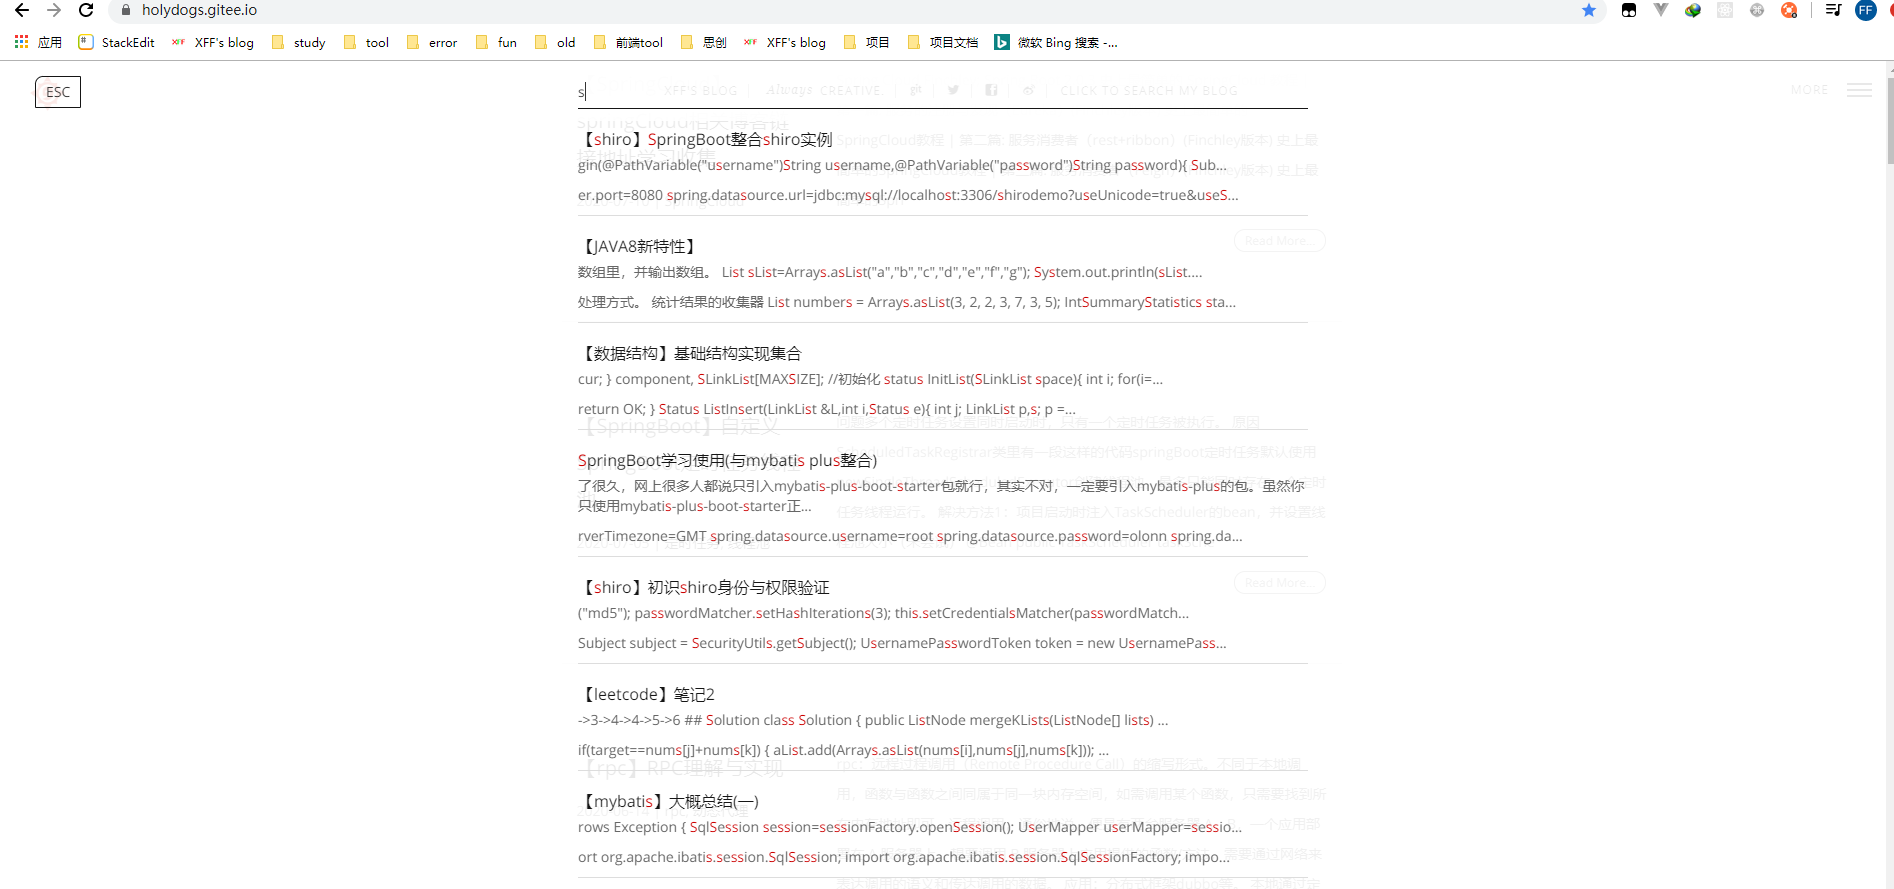Open the 微软 Bing 搜索 bookmark
This screenshot has width=1894, height=889.
coord(1057,42)
